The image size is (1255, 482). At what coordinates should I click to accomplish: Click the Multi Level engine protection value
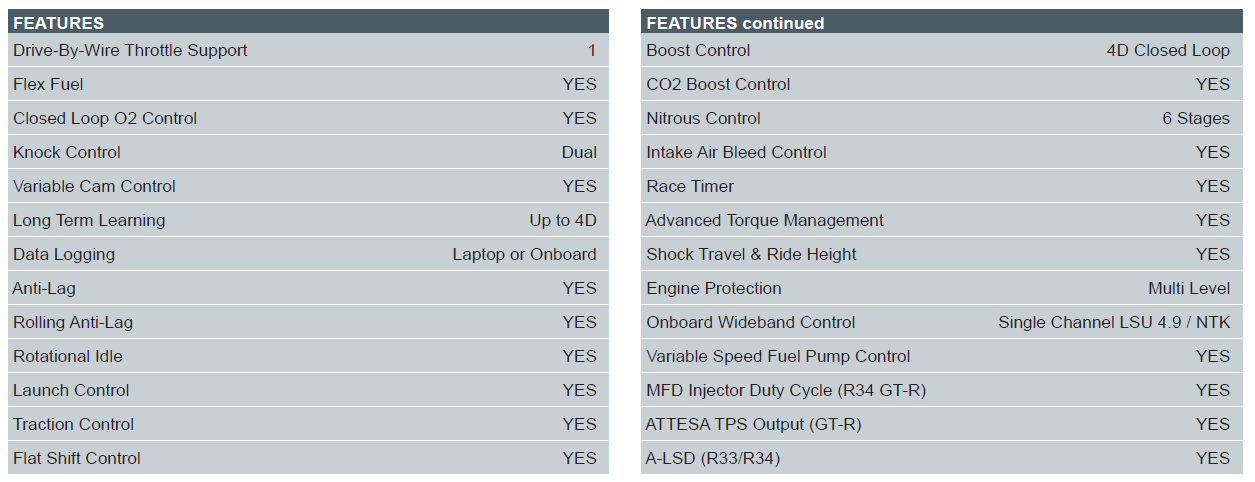coord(1189,288)
